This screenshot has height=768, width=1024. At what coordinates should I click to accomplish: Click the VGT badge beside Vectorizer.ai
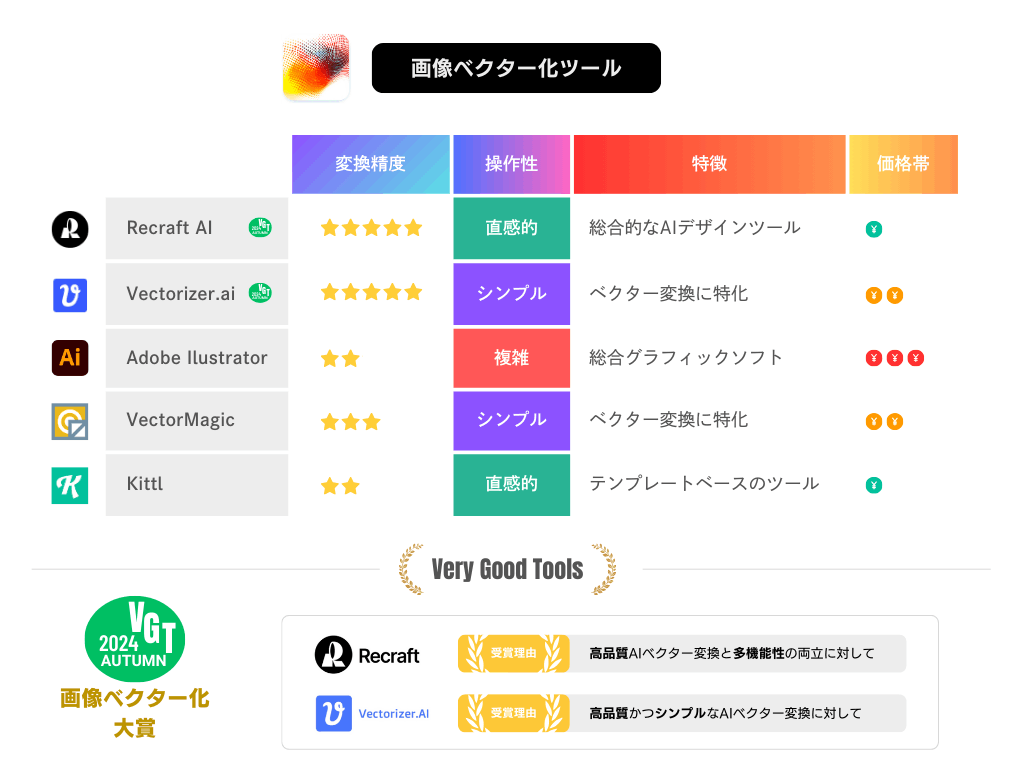pos(260,293)
